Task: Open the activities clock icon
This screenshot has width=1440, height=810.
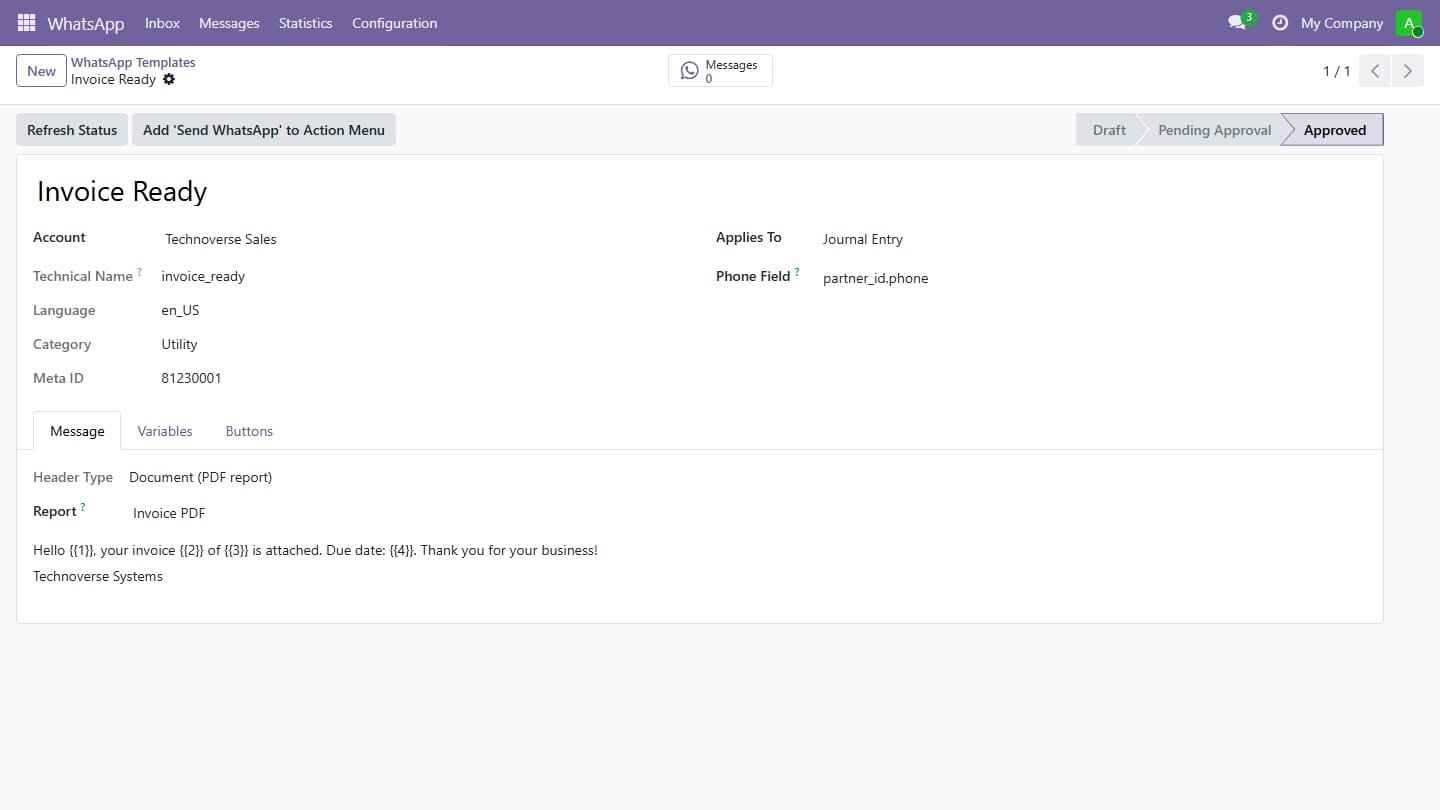Action: [x=1280, y=22]
